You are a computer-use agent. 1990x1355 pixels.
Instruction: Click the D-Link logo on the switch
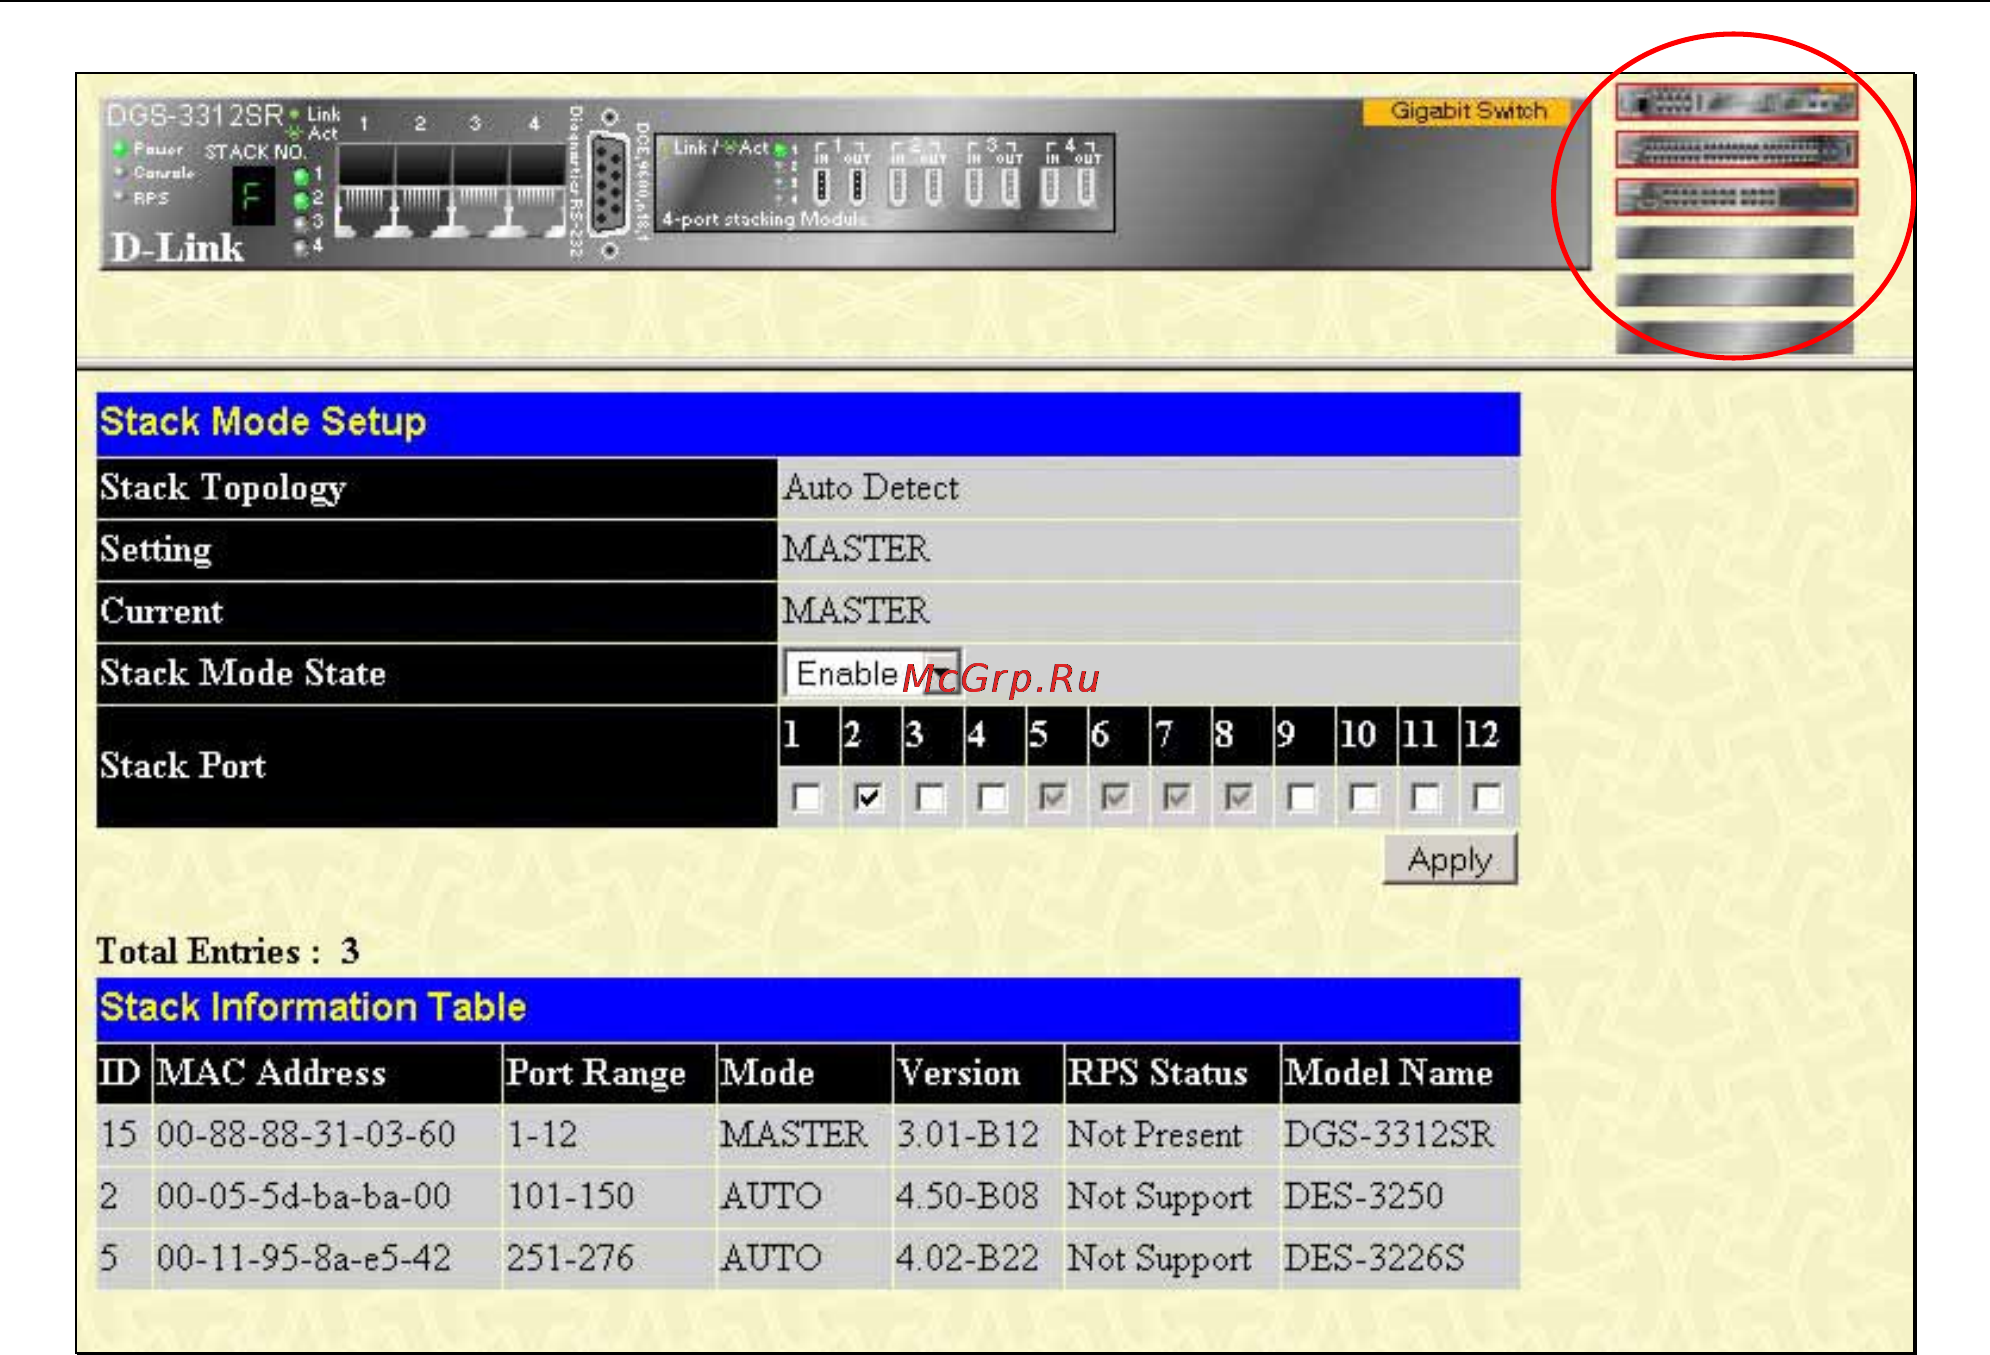tap(177, 247)
